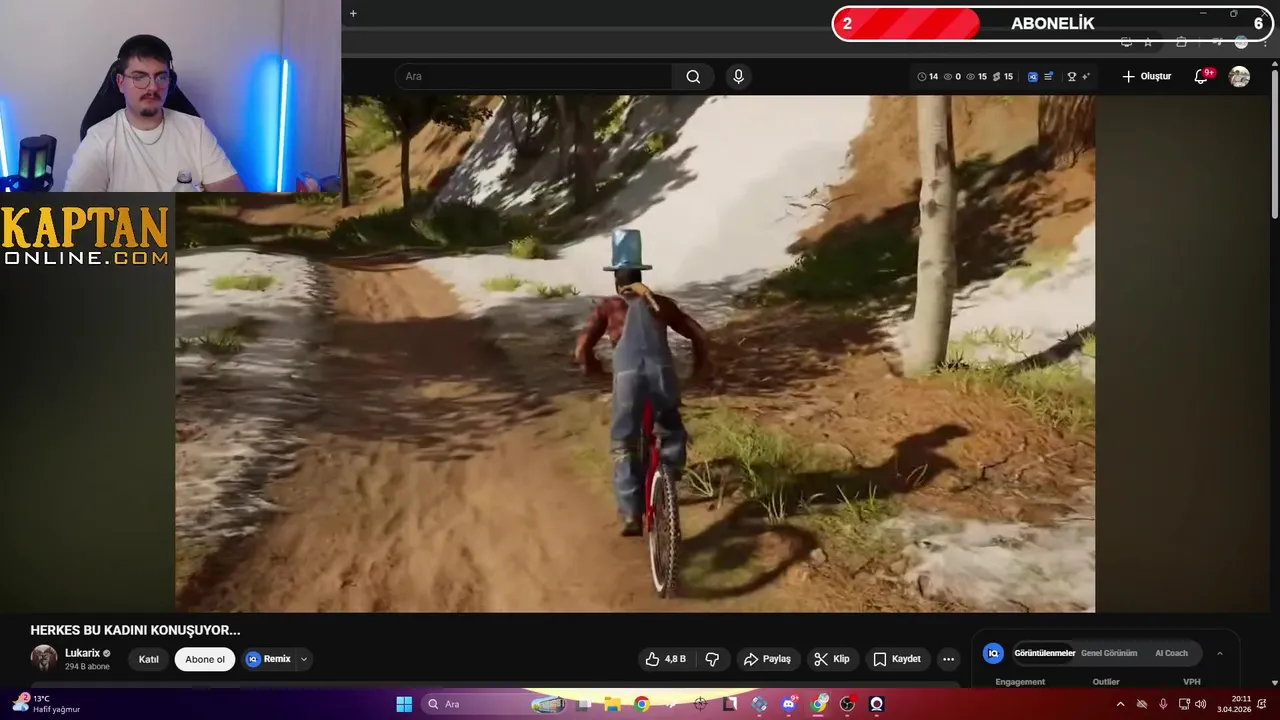Click the Shorts stat showing 15
This screenshot has width=1280, height=720.
point(1002,76)
